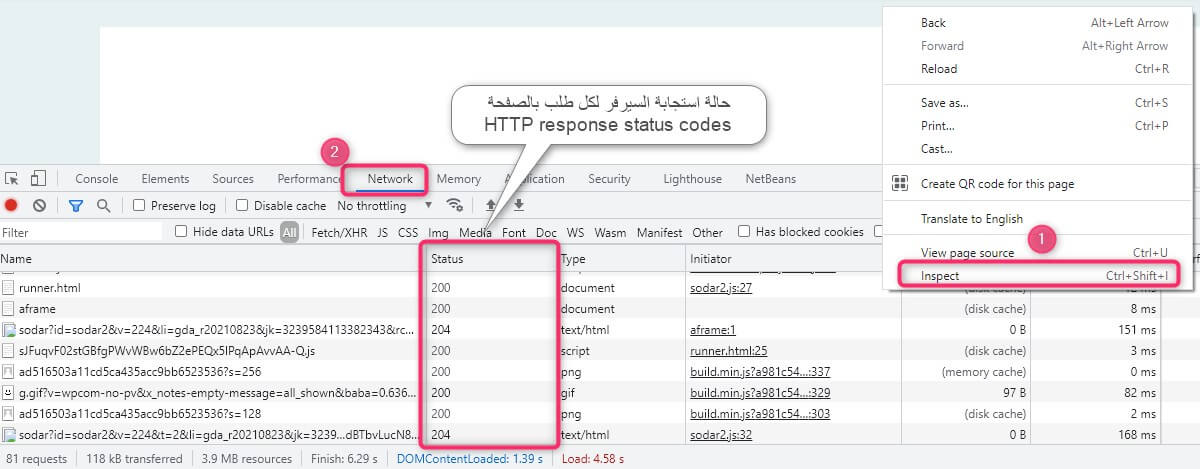Click the image icon beside ad516503...?s=256

tap(9, 372)
